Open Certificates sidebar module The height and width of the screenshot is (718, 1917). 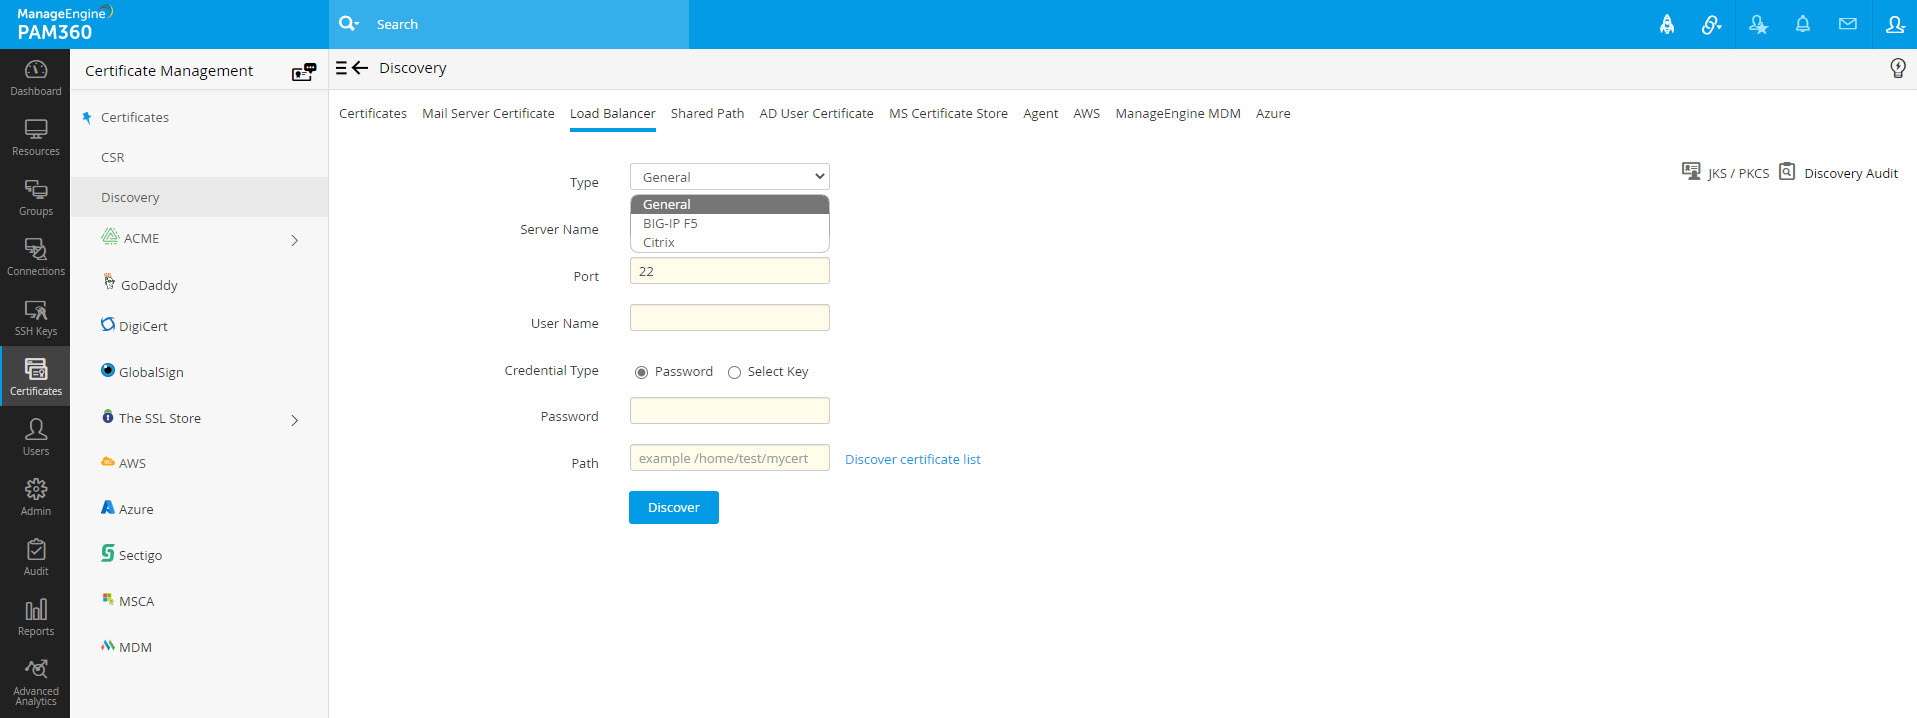point(35,376)
